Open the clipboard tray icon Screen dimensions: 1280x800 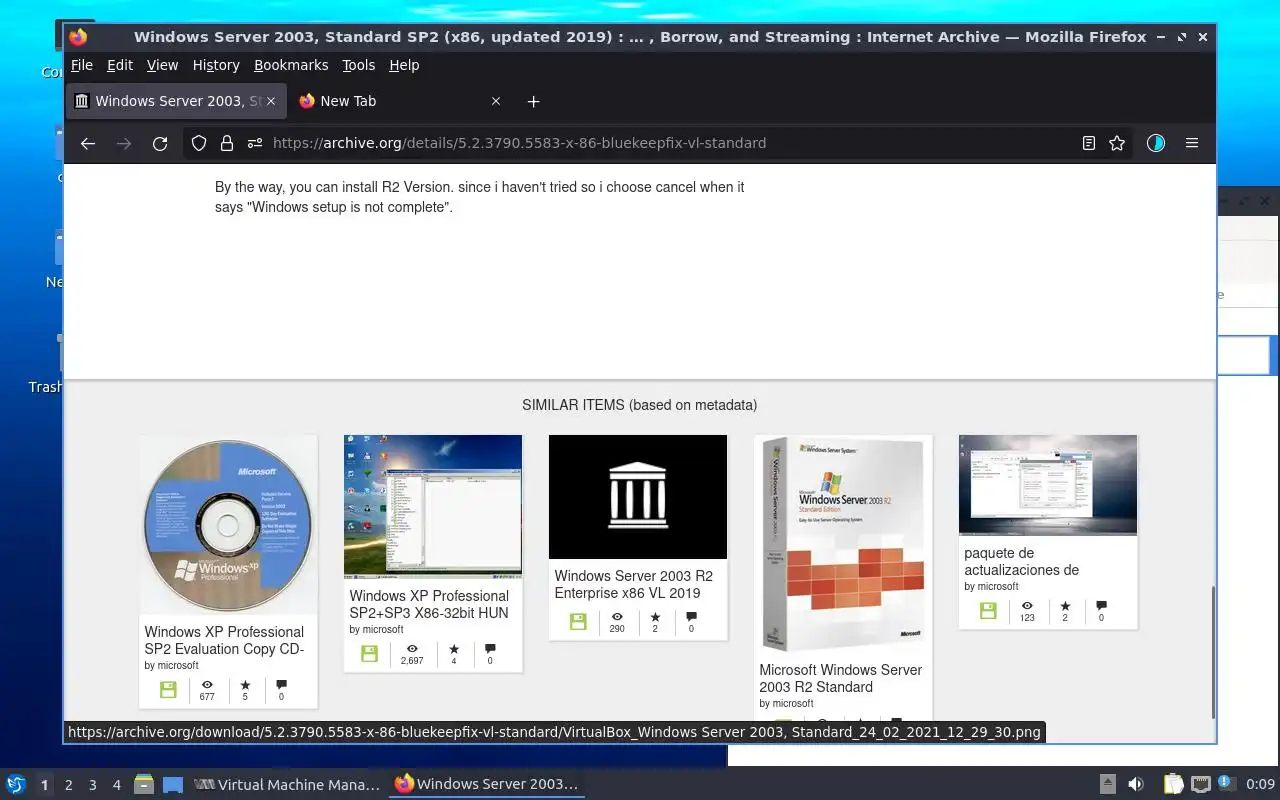tap(1173, 784)
